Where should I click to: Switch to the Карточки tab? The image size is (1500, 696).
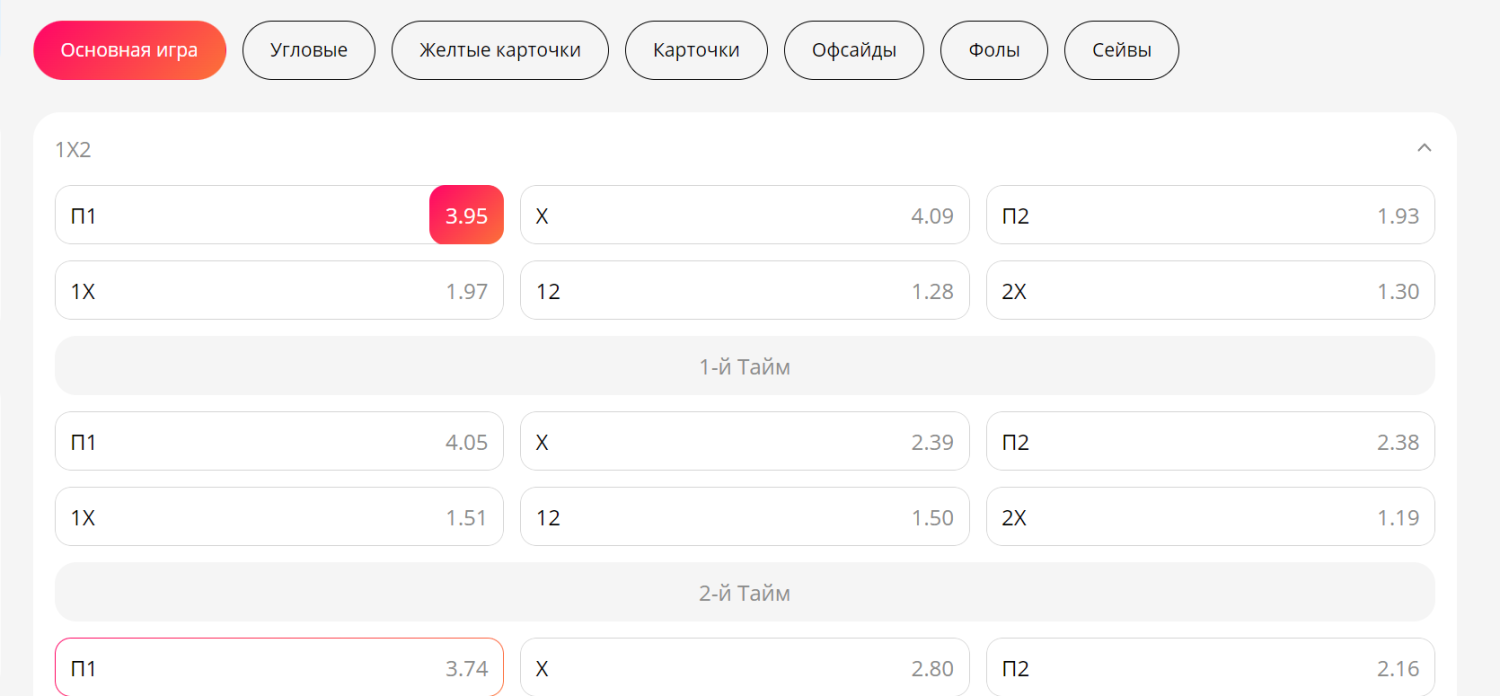tap(696, 50)
